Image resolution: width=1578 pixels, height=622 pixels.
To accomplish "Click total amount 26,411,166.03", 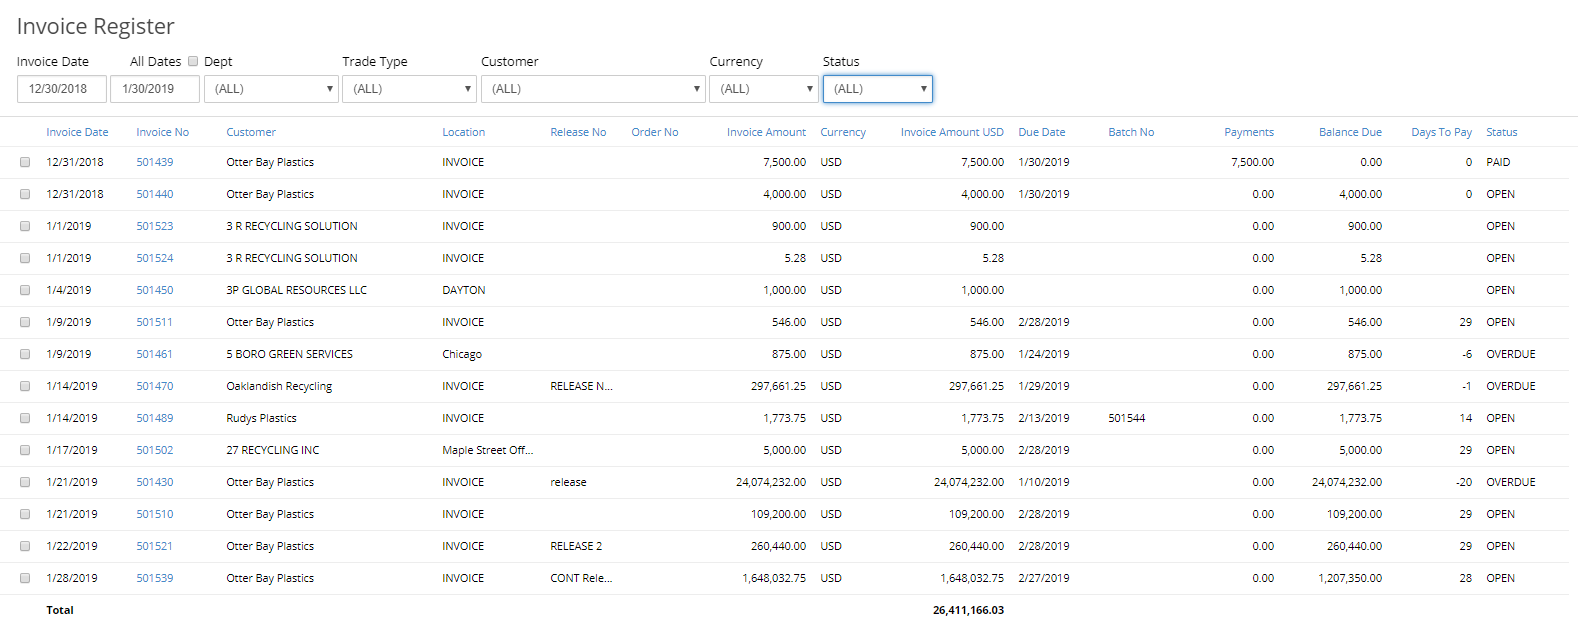I will tap(968, 610).
